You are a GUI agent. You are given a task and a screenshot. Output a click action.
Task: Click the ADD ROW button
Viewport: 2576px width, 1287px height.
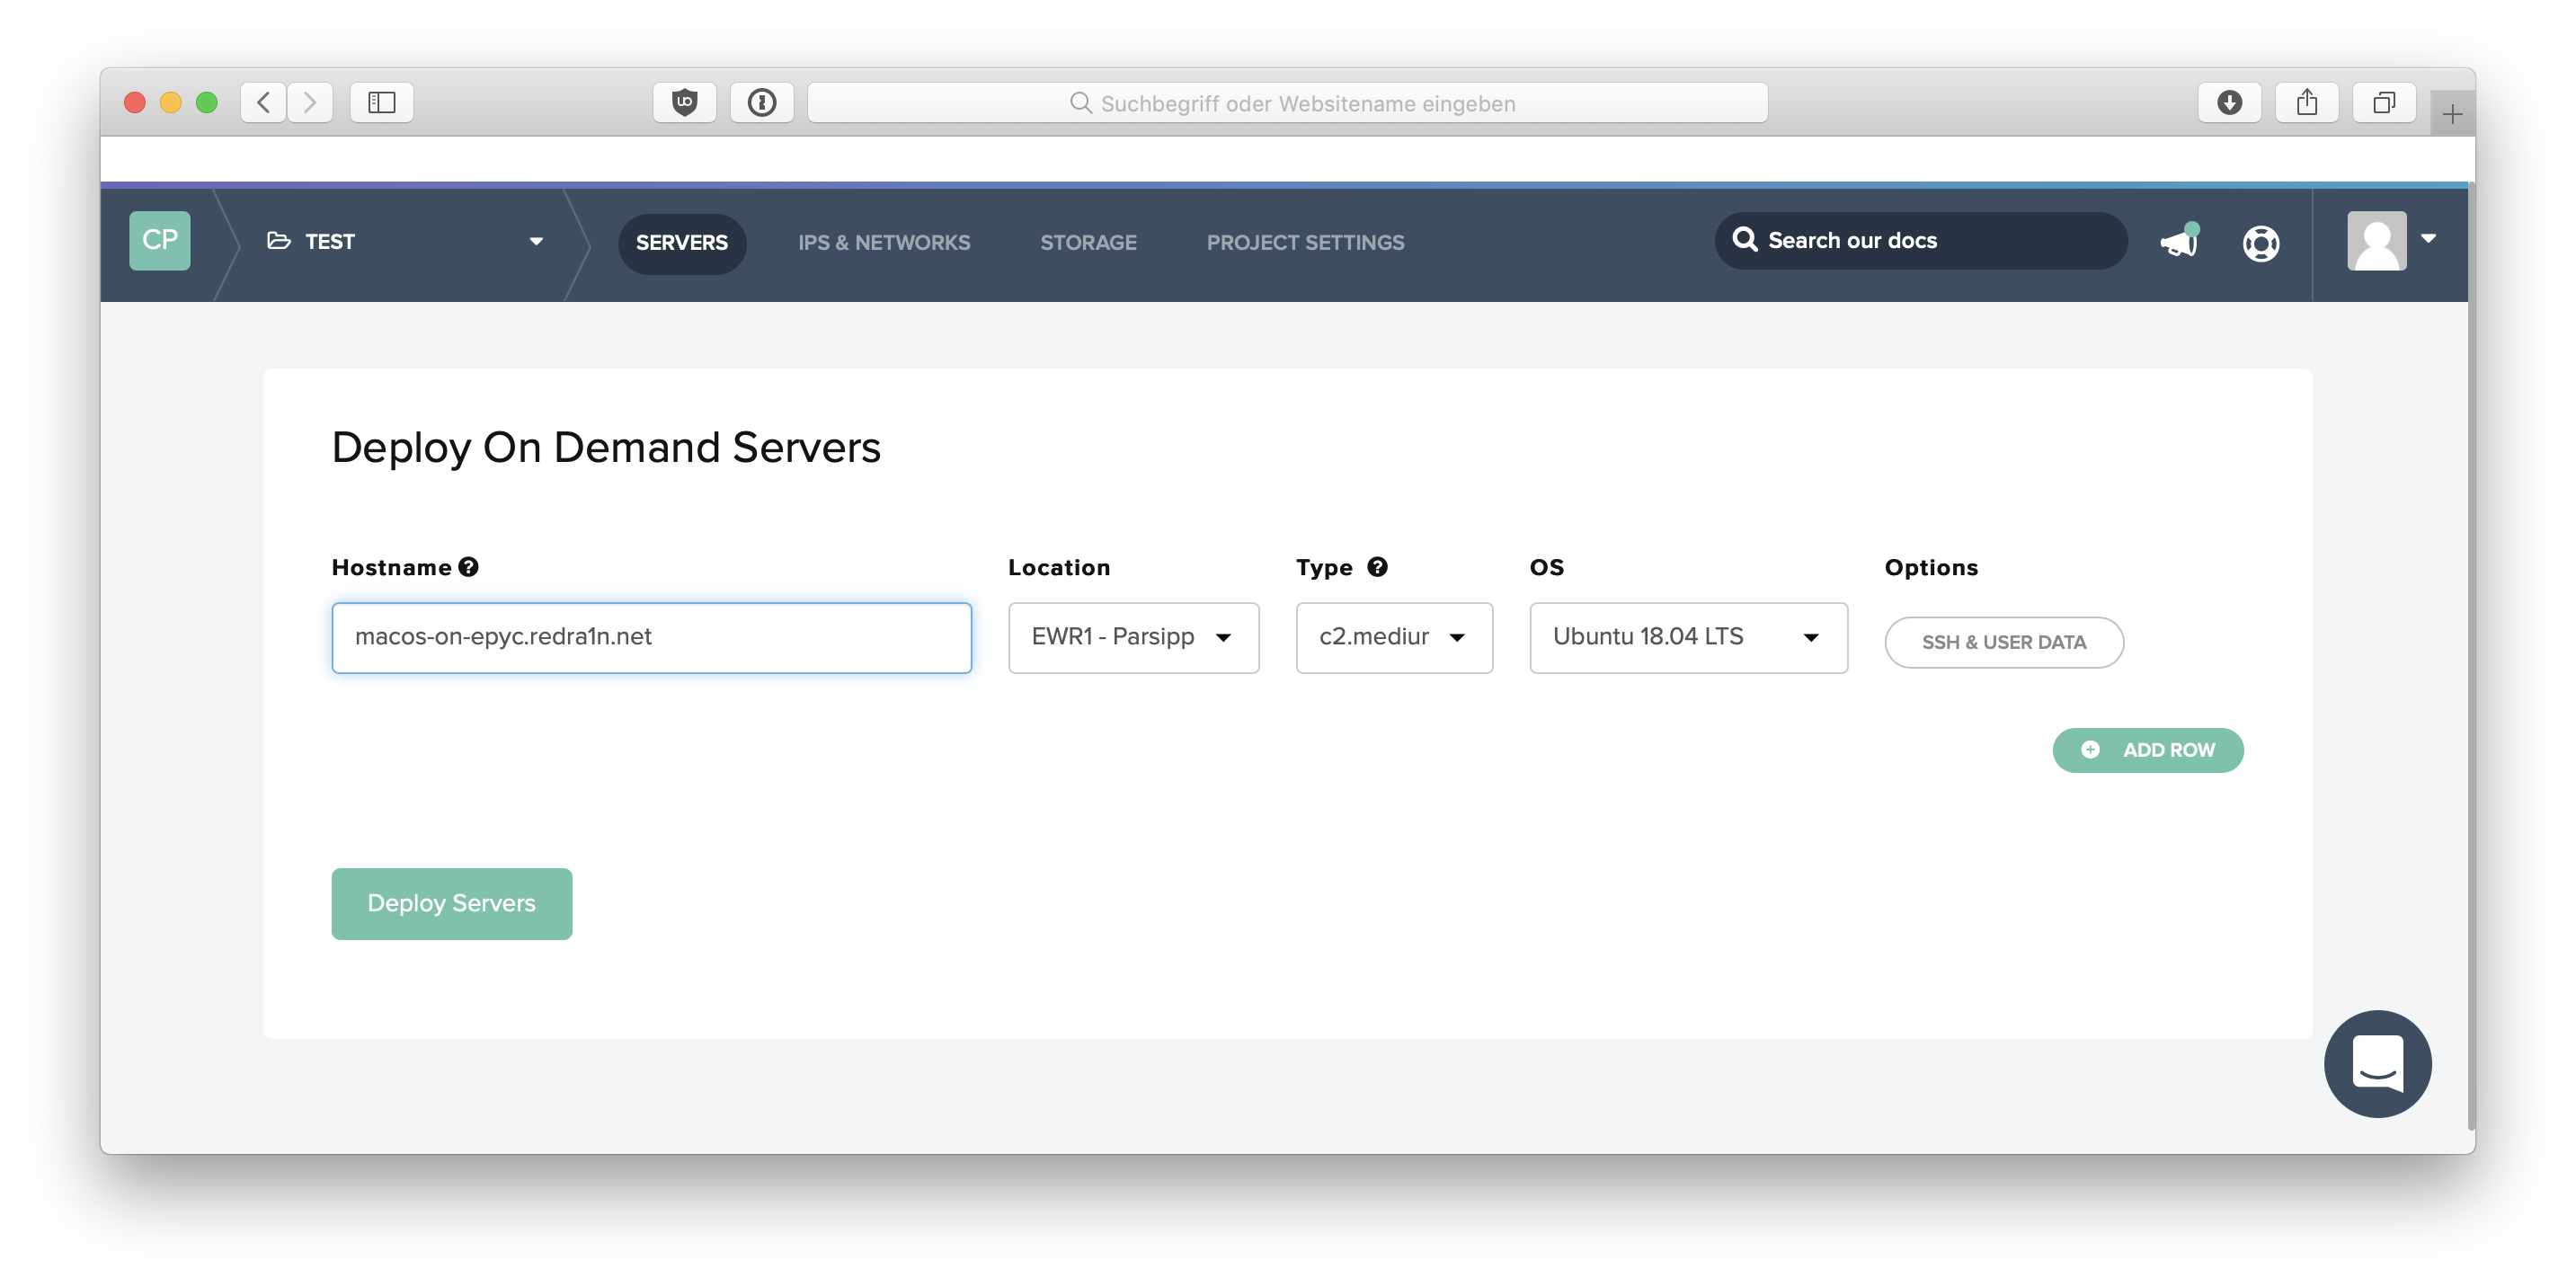coord(2148,750)
